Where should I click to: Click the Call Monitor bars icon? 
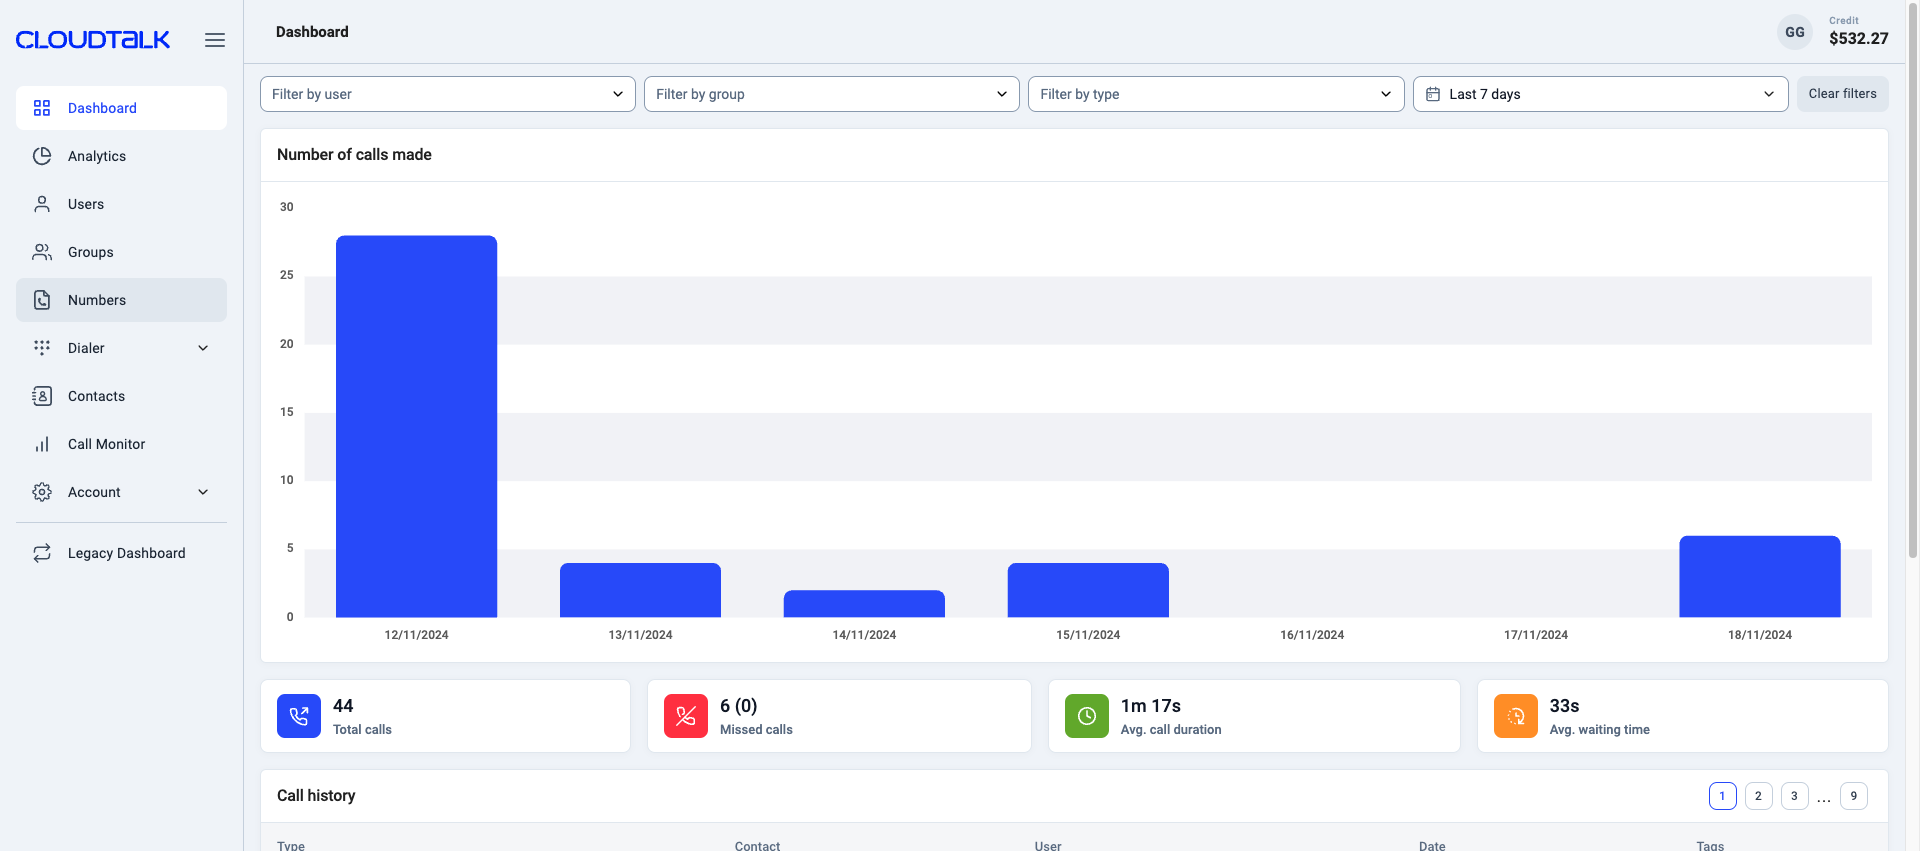[x=42, y=444]
